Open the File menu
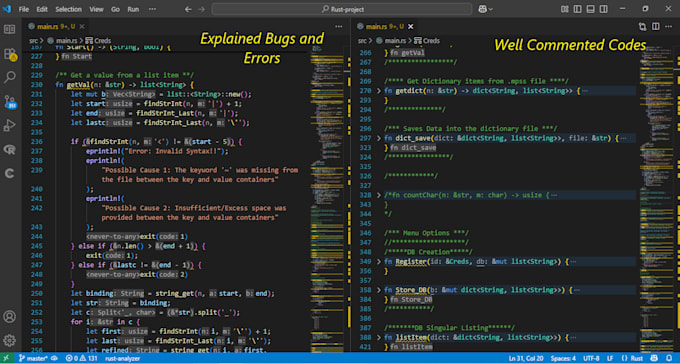This screenshot has height=364, width=680. click(x=23, y=9)
